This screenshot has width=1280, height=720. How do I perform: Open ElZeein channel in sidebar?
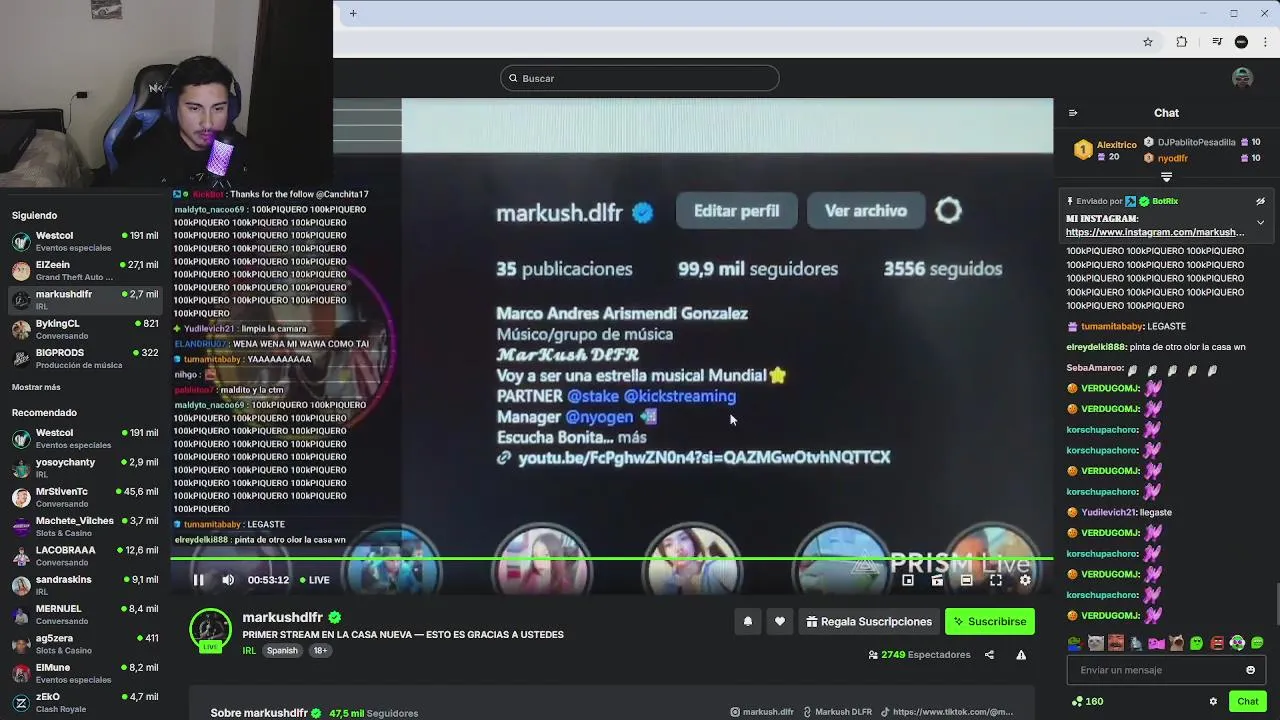(x=85, y=270)
